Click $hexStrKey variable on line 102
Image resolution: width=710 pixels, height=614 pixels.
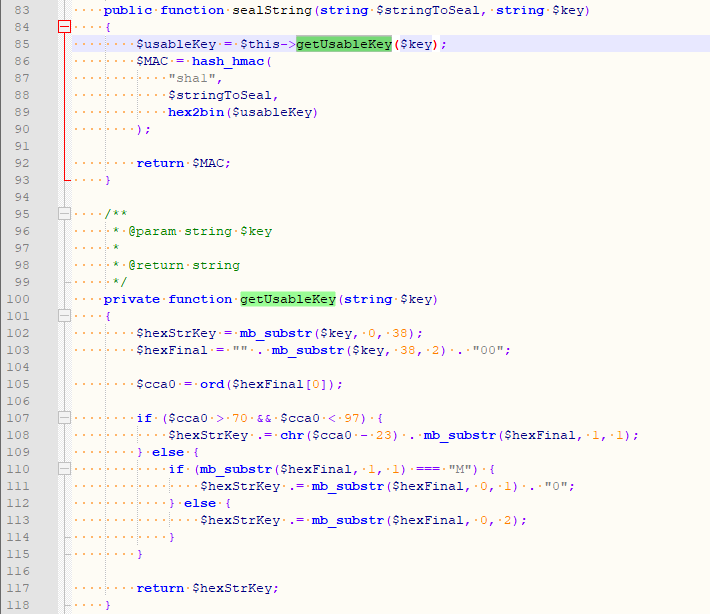coord(176,333)
